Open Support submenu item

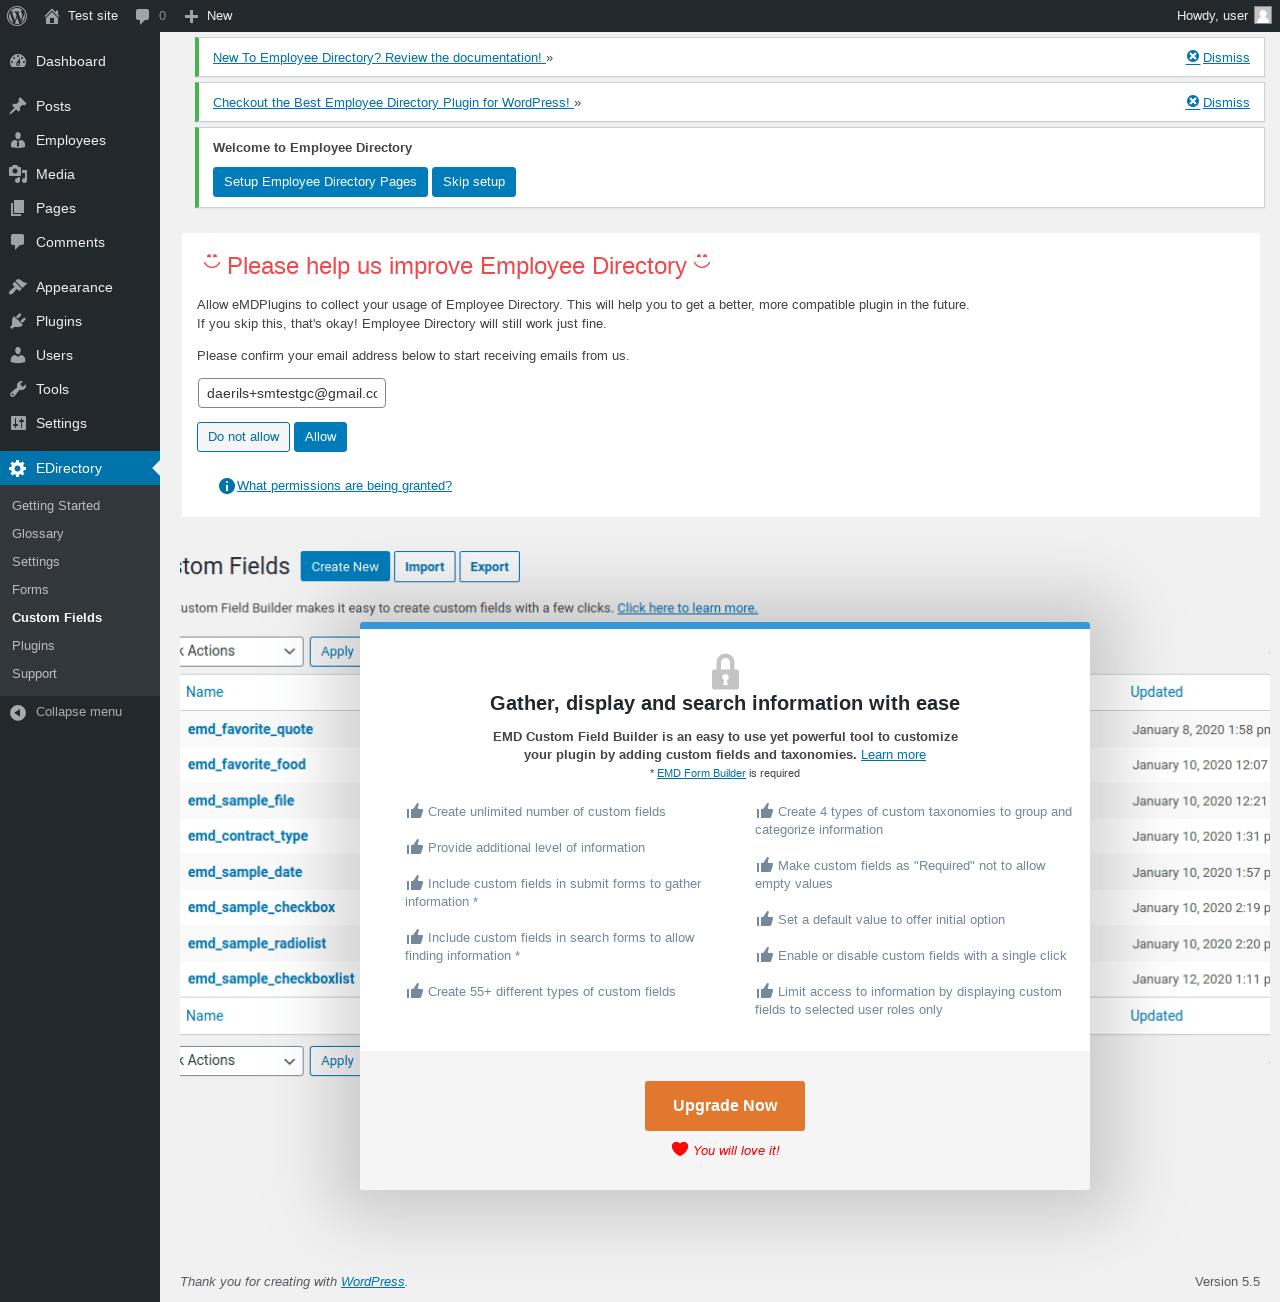pos(34,674)
